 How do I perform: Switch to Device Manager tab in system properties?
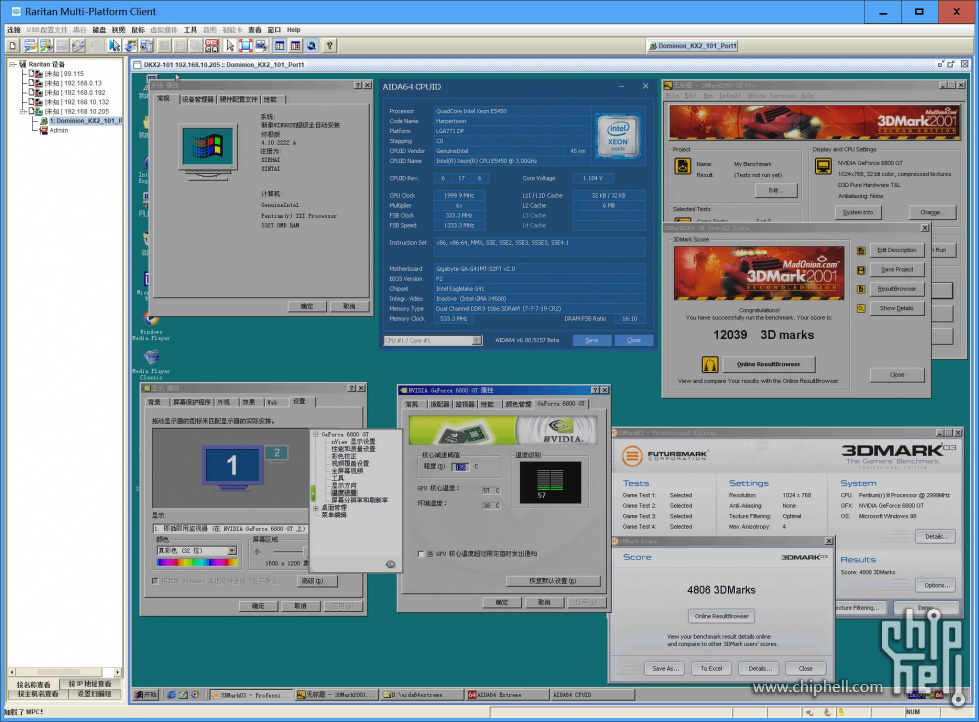pos(197,99)
